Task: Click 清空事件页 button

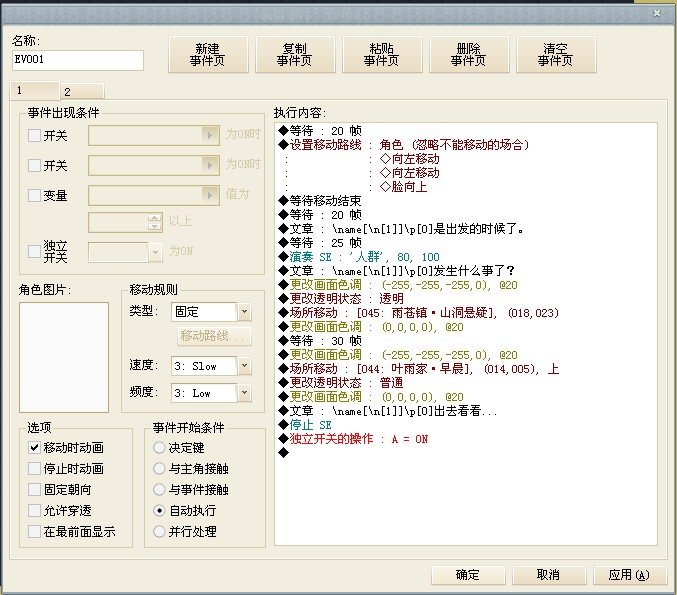Action: [556, 54]
